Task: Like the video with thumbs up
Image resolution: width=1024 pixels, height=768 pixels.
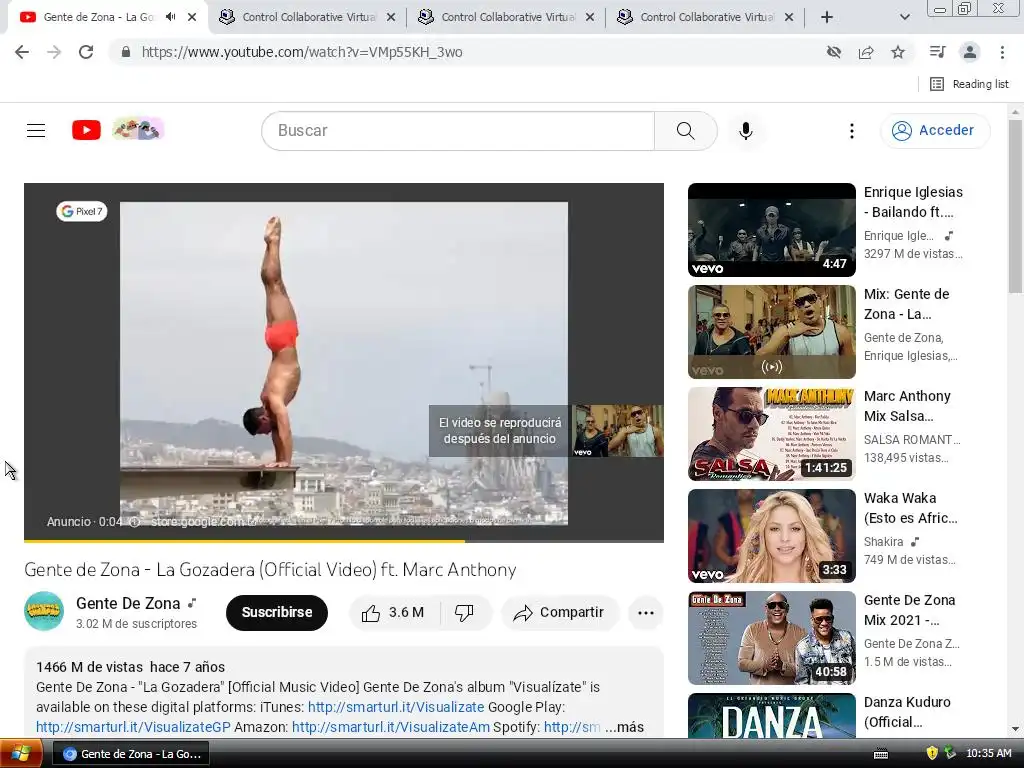Action: coord(394,613)
